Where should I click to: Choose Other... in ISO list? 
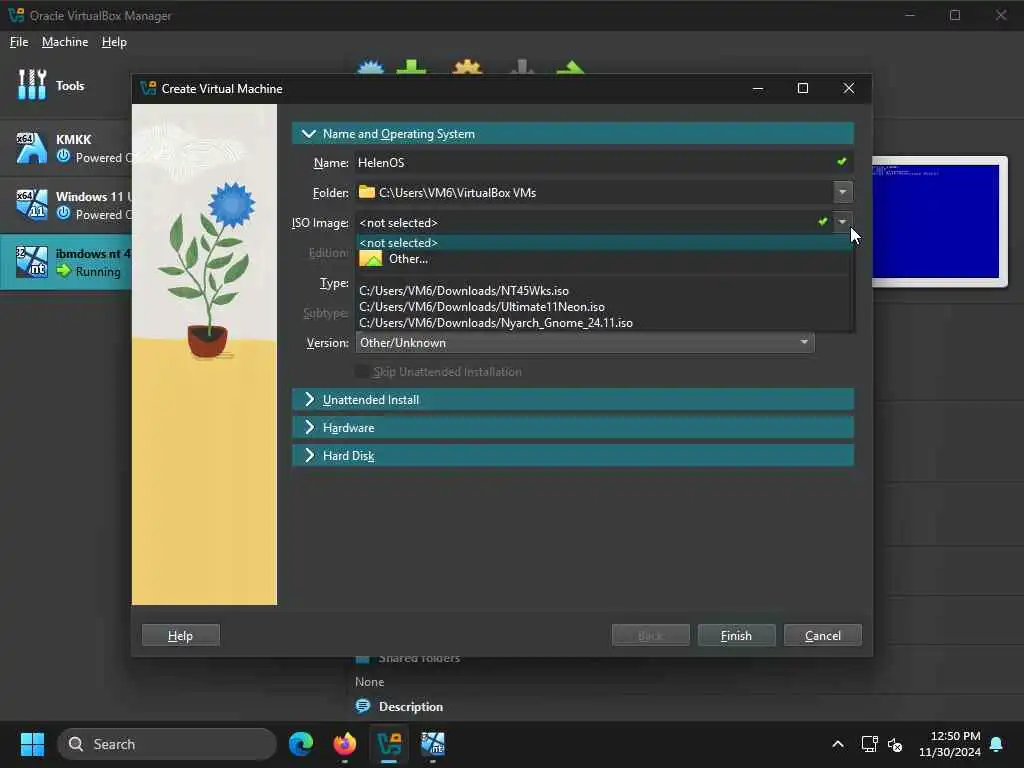(x=603, y=259)
